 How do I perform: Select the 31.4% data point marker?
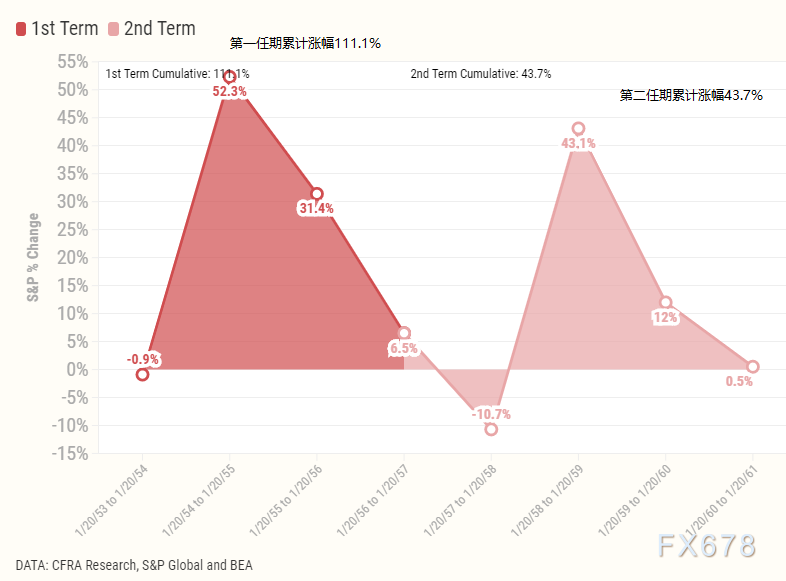pyautogui.click(x=317, y=193)
